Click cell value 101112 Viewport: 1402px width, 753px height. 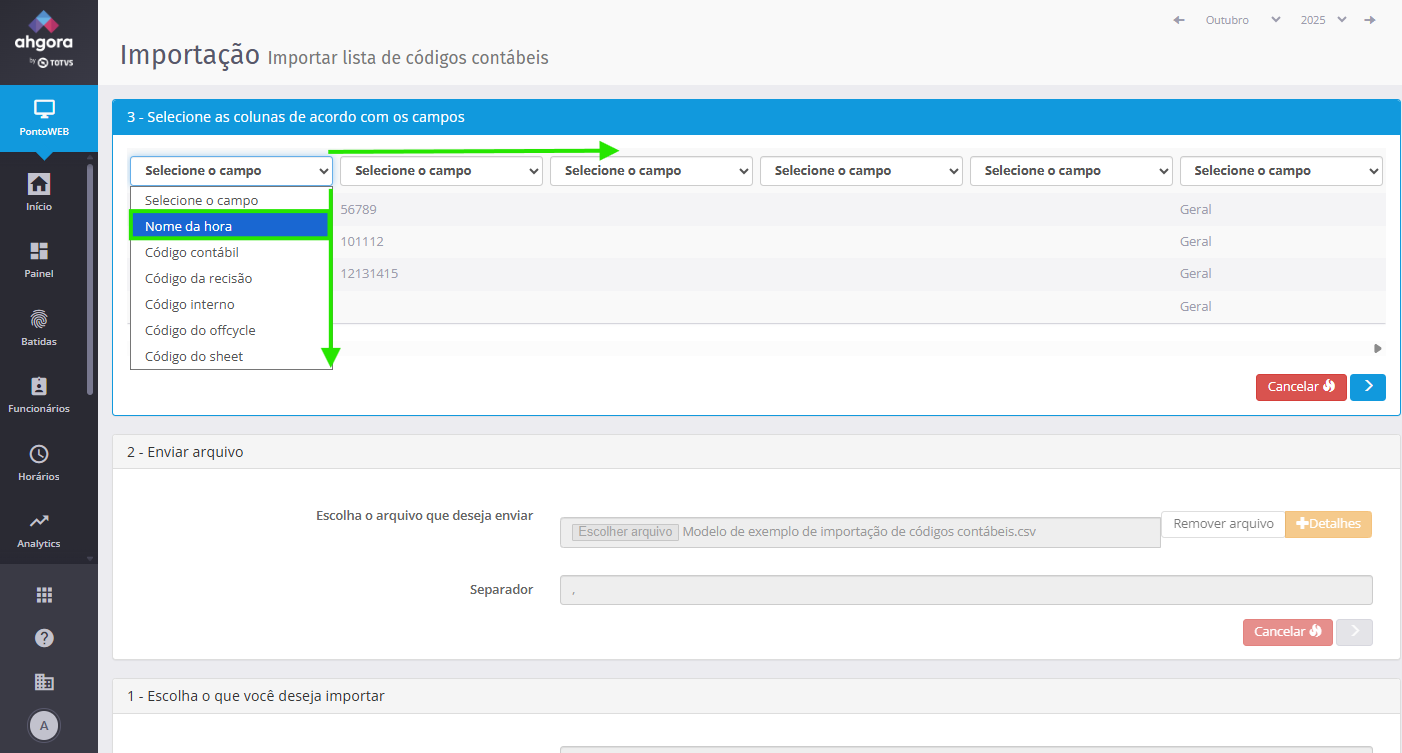(362, 241)
